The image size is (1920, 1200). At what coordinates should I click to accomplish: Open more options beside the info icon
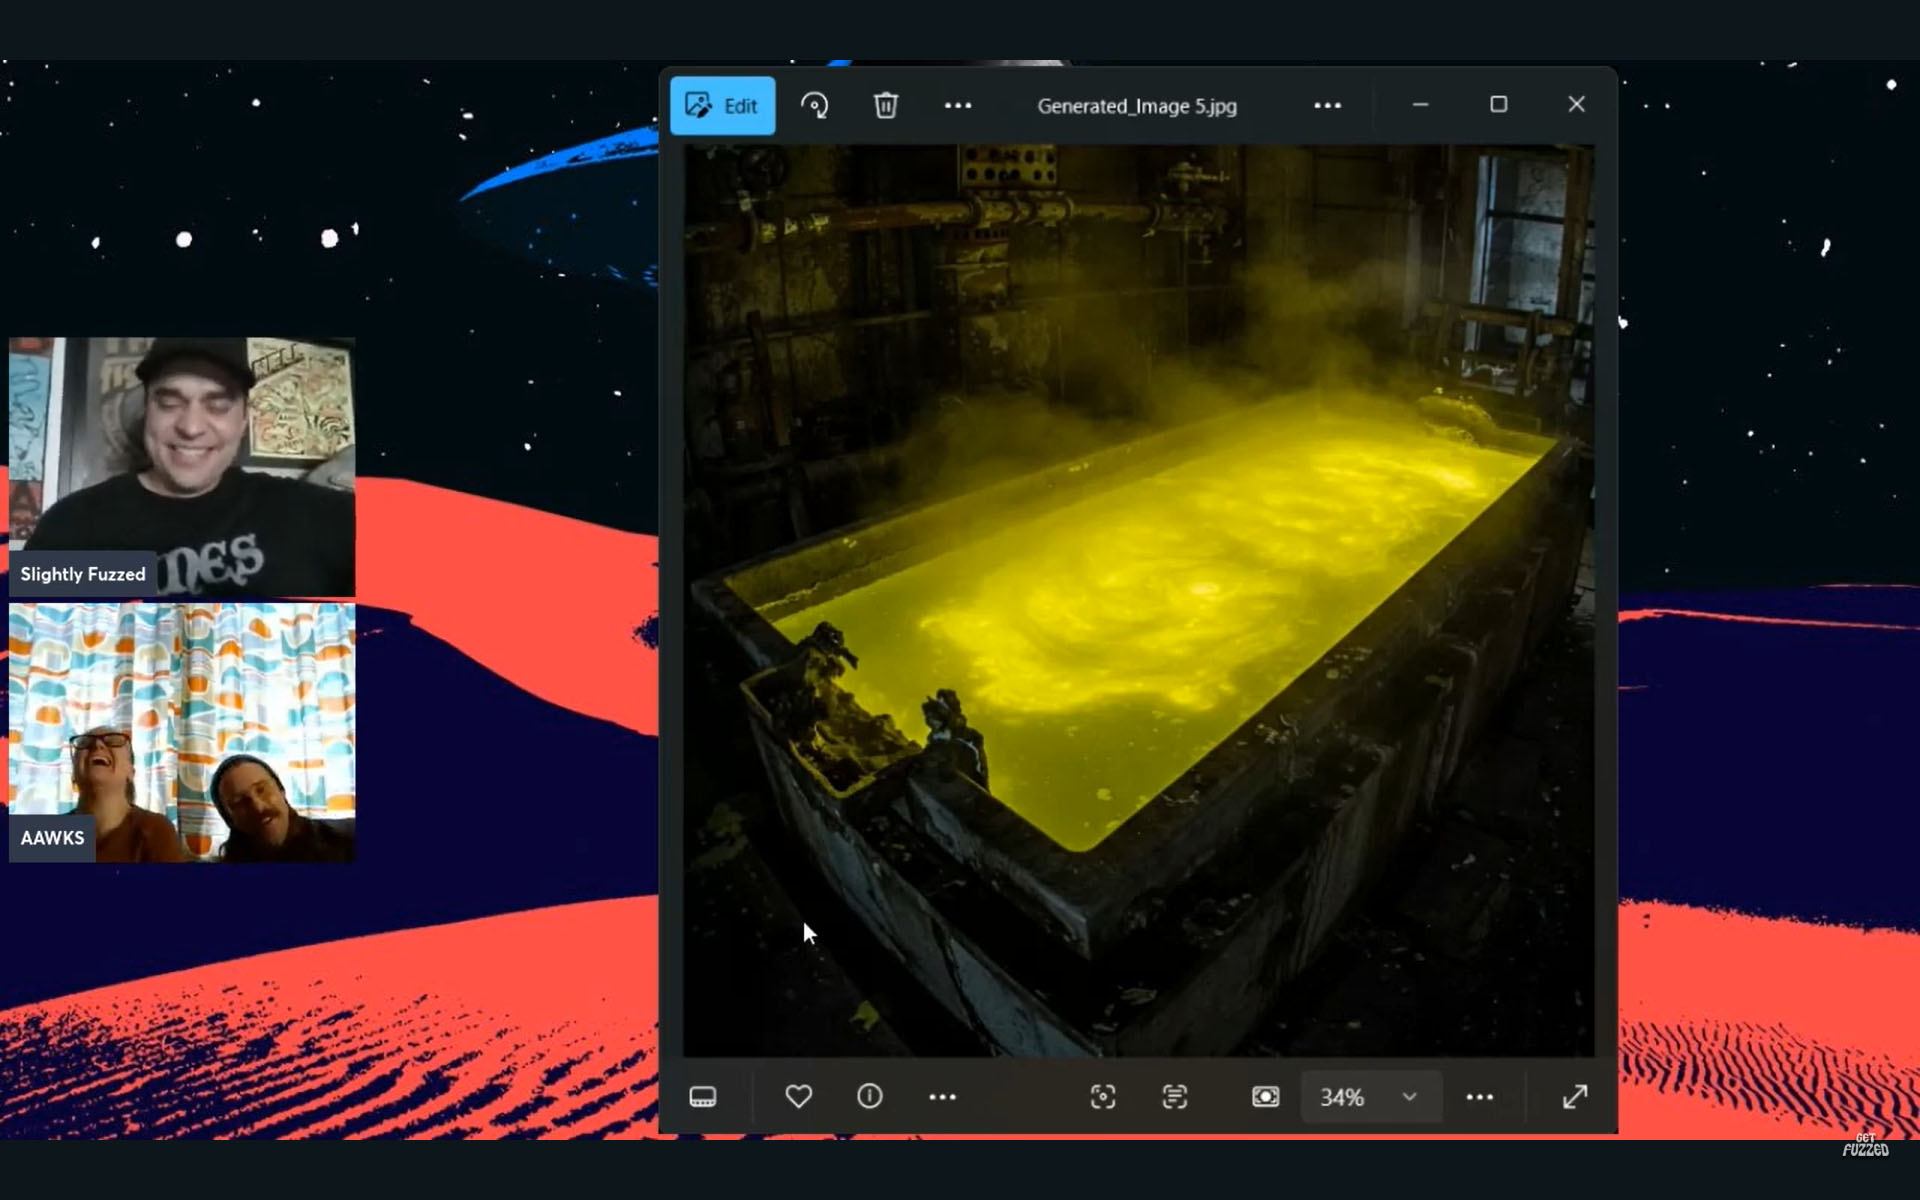click(942, 1097)
